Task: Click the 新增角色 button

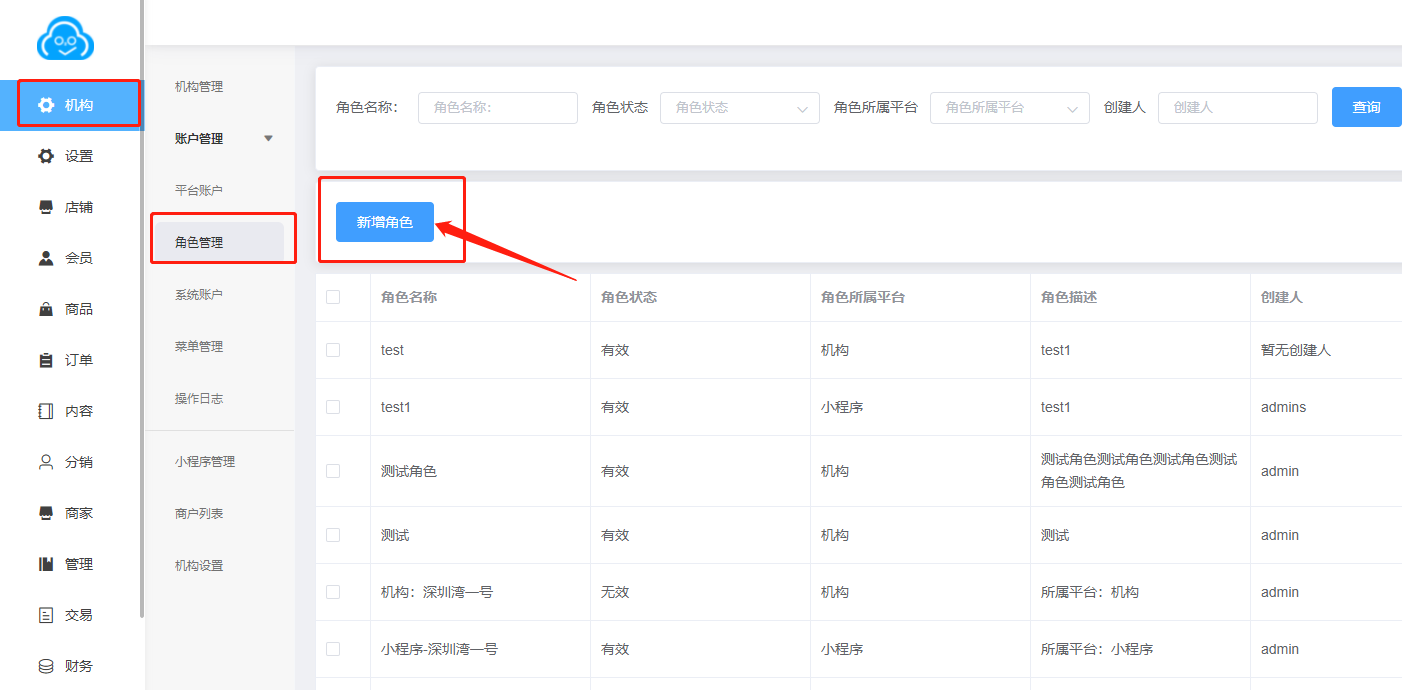Action: click(385, 222)
